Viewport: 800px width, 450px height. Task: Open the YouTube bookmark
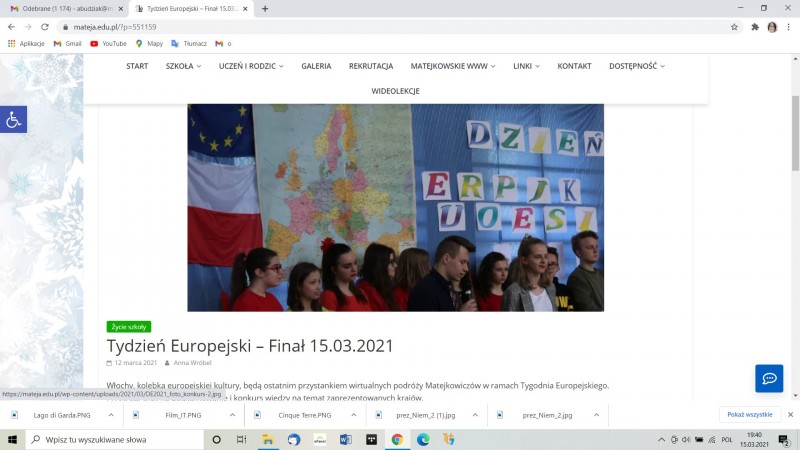[x=108, y=44]
